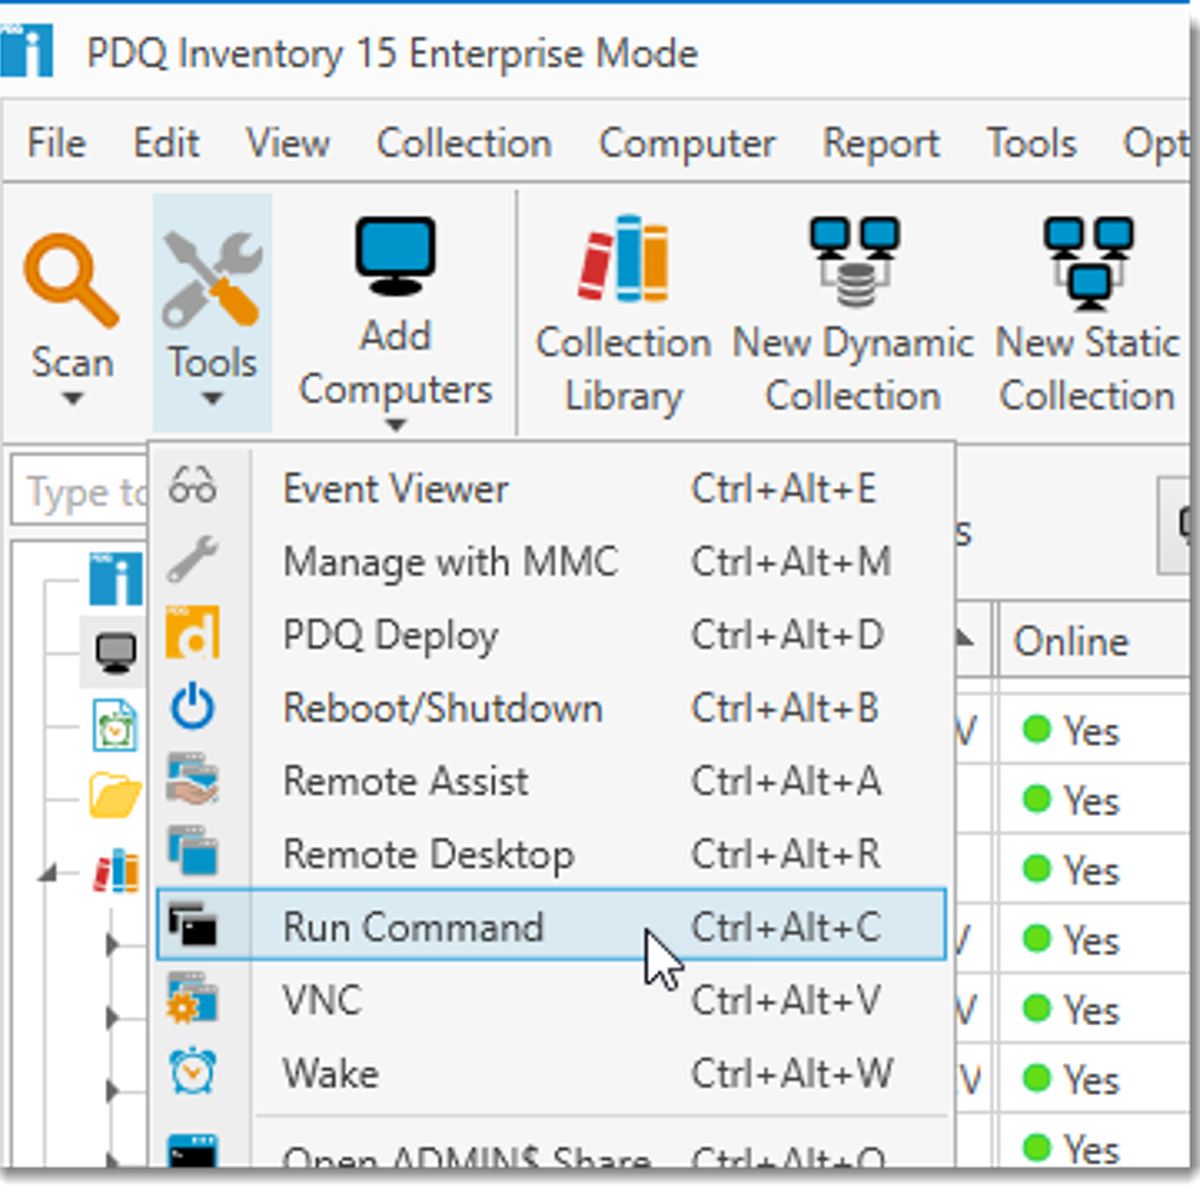Open the Edit menu
This screenshot has width=1200, height=1200.
coord(166,143)
